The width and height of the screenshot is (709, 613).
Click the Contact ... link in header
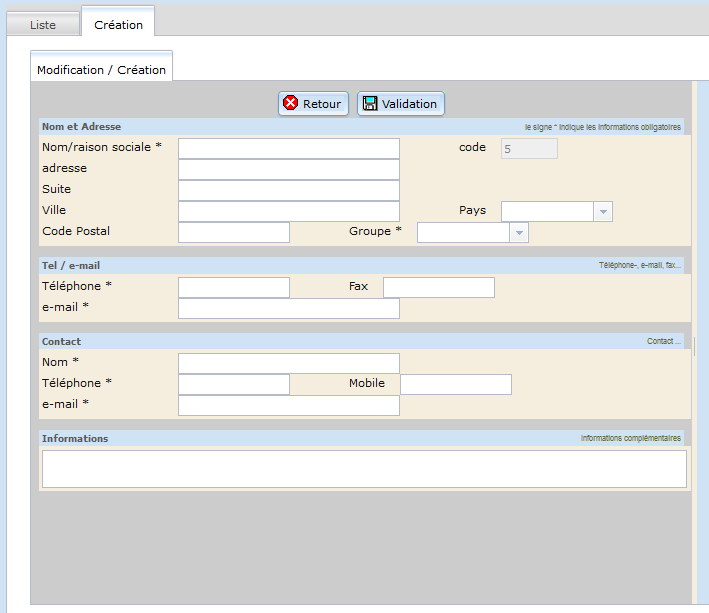[663, 341]
